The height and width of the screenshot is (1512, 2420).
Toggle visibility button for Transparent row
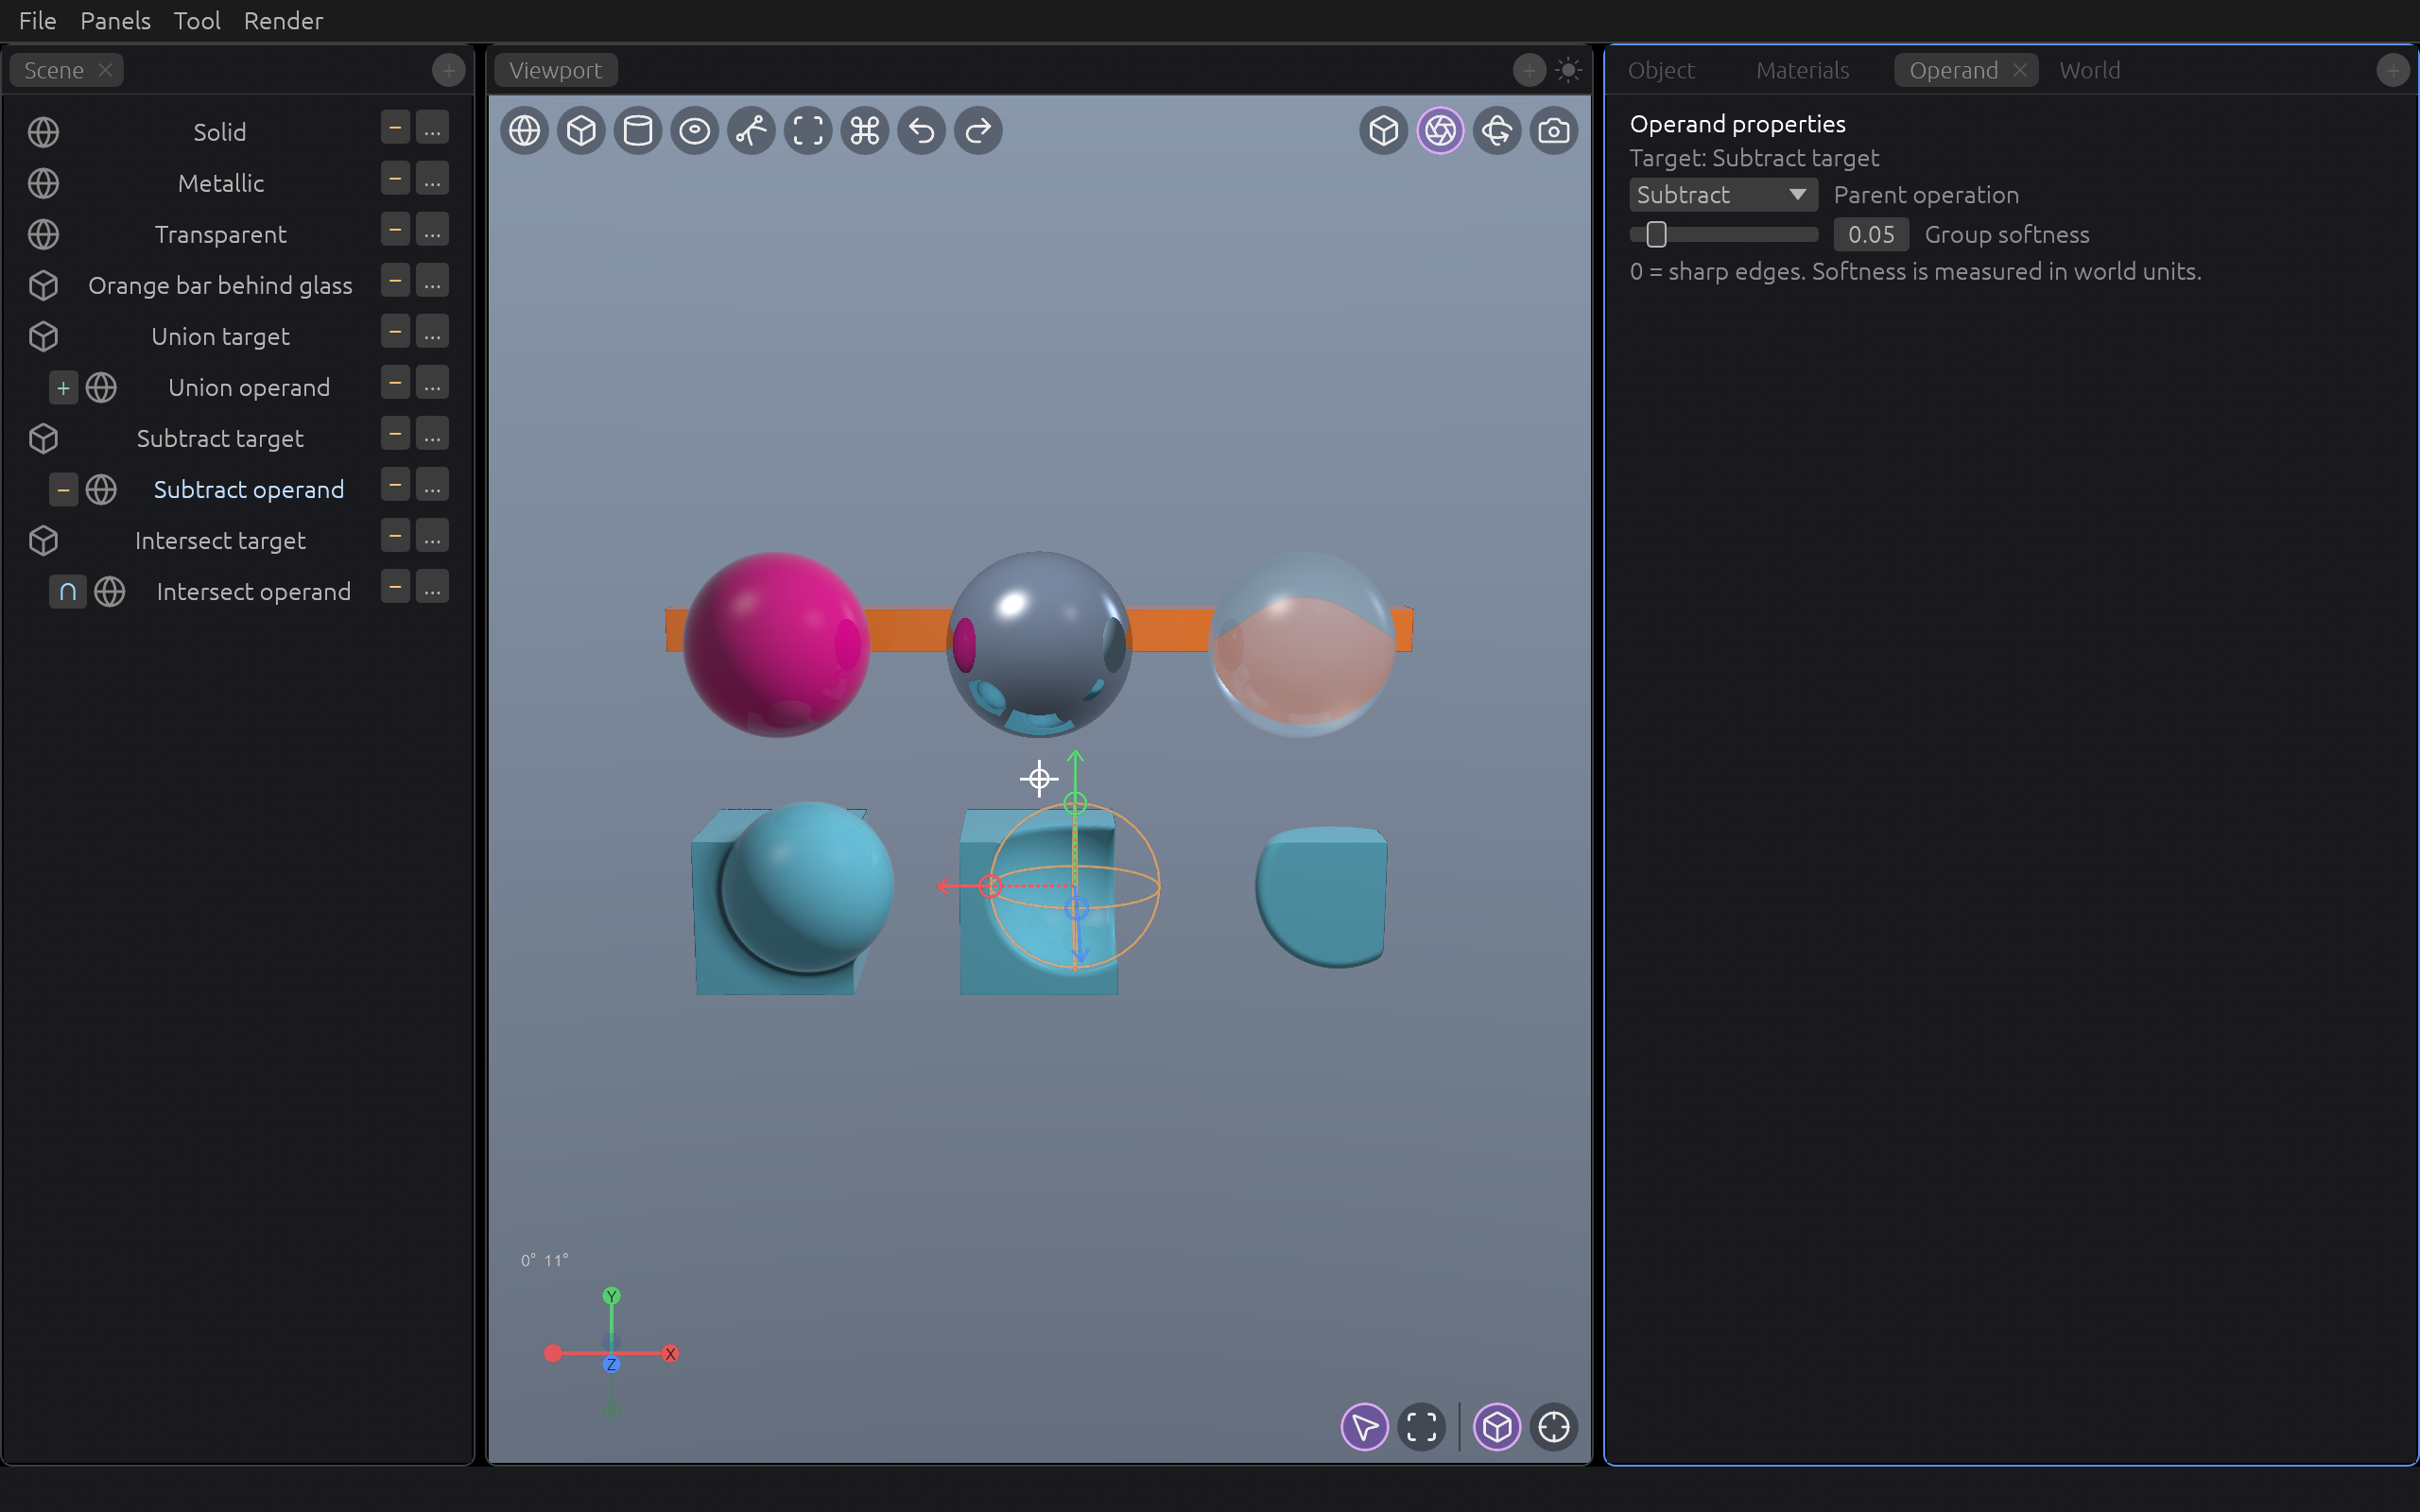click(395, 230)
